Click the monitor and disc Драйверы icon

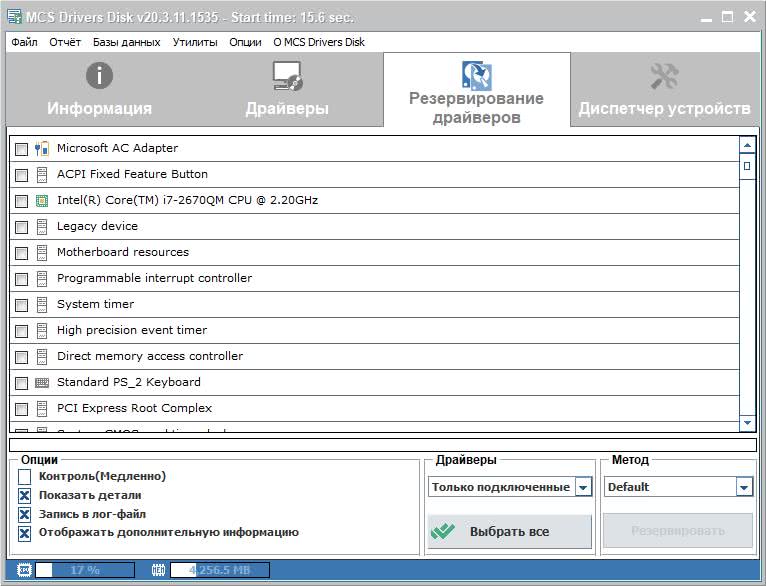288,76
